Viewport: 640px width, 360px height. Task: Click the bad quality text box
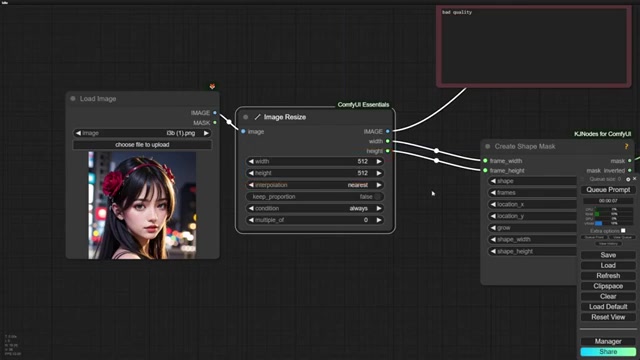tap(534, 47)
